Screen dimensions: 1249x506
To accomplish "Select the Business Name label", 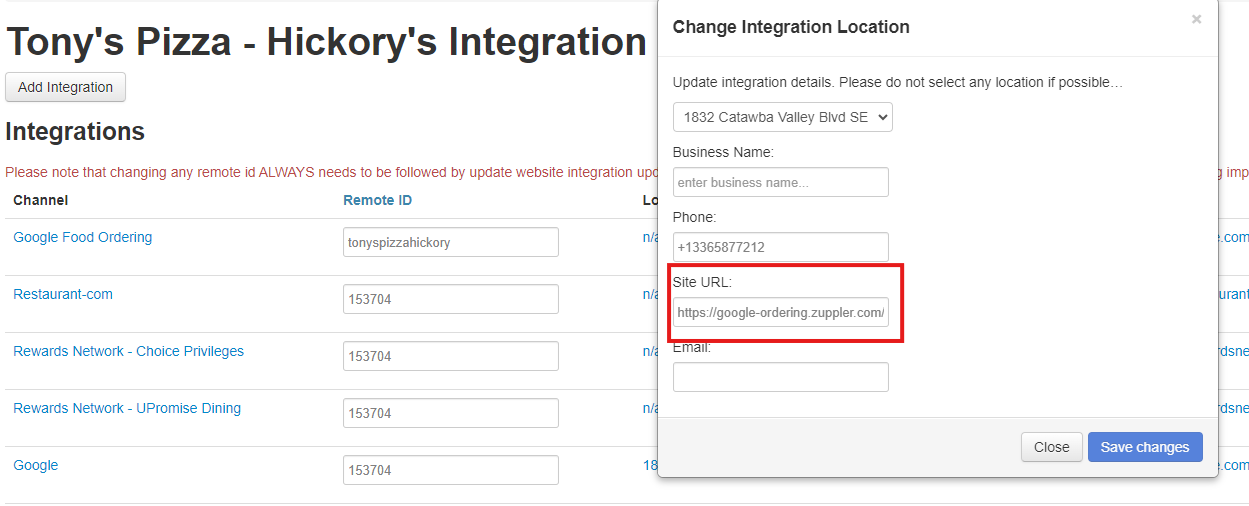I will tap(723, 152).
